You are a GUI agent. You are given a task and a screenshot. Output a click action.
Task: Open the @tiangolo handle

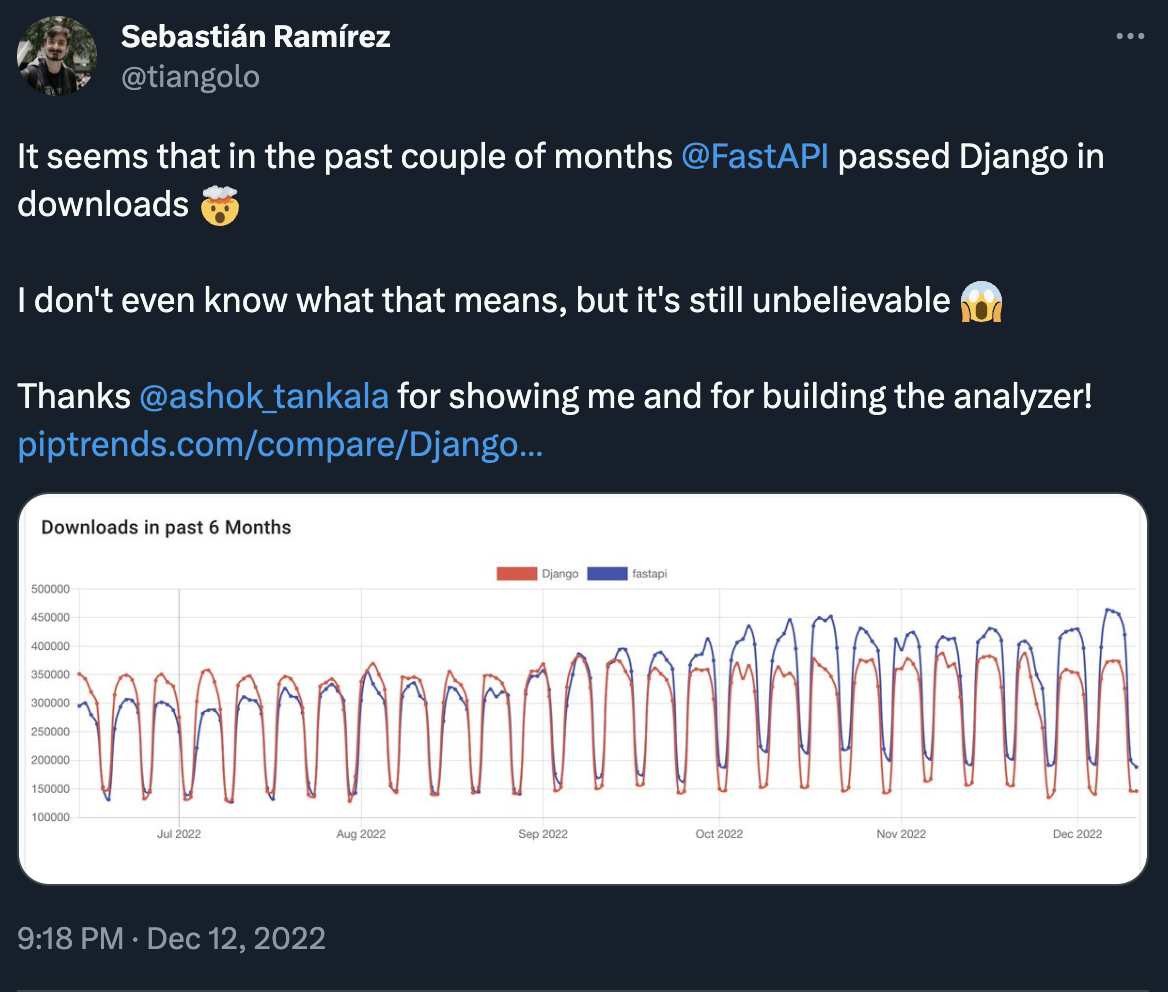click(x=190, y=77)
